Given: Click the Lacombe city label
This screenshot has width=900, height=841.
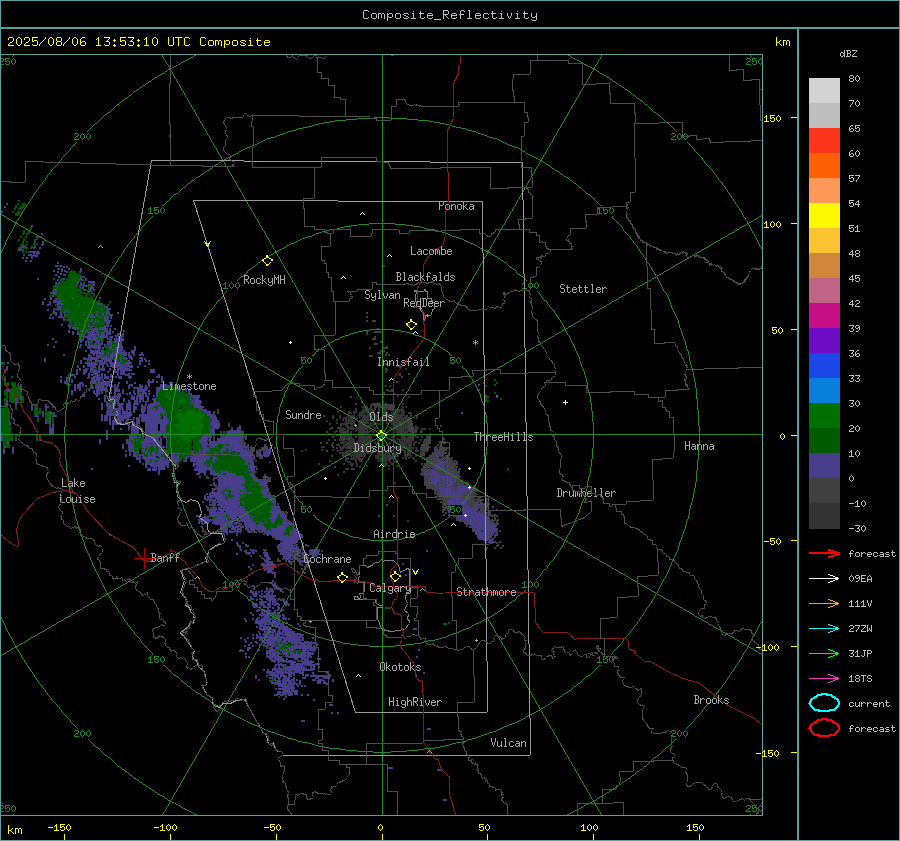Looking at the screenshot, I should pos(431,251).
